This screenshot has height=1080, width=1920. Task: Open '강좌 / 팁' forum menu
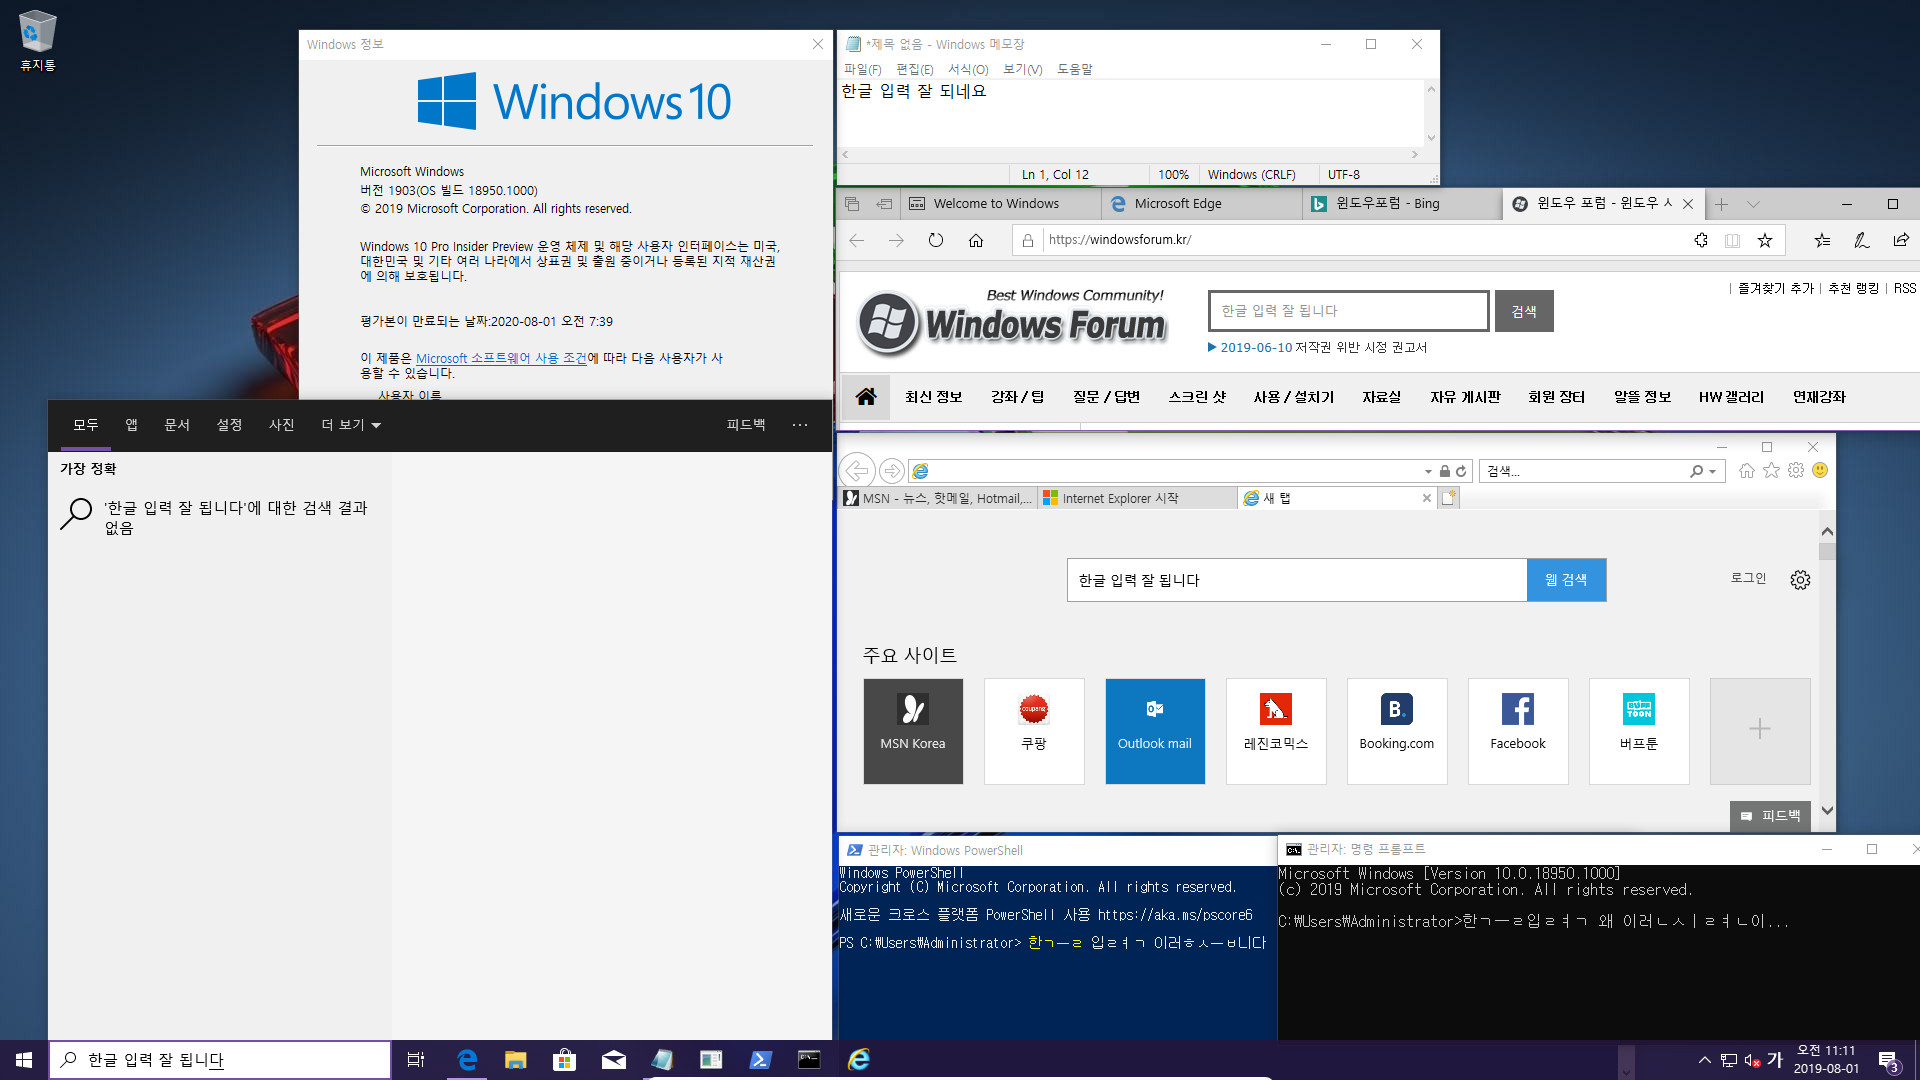[1017, 397]
